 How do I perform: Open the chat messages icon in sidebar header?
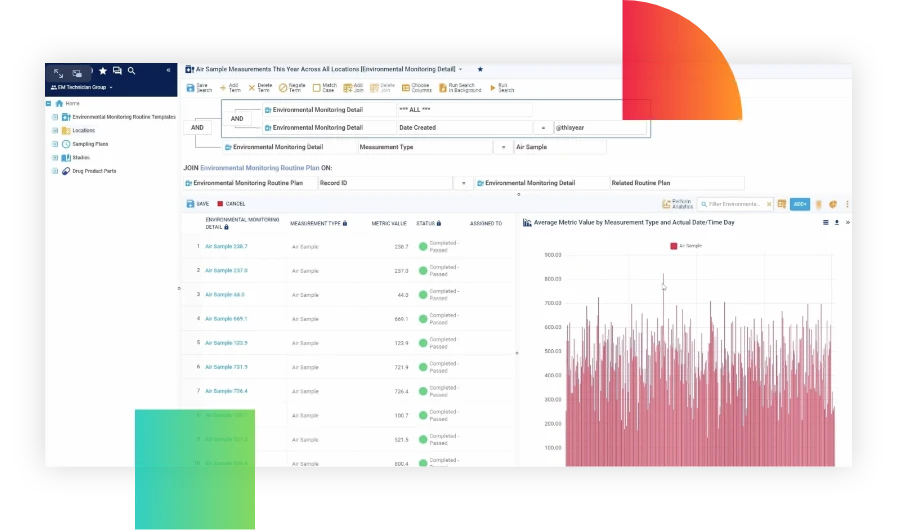tap(117, 71)
